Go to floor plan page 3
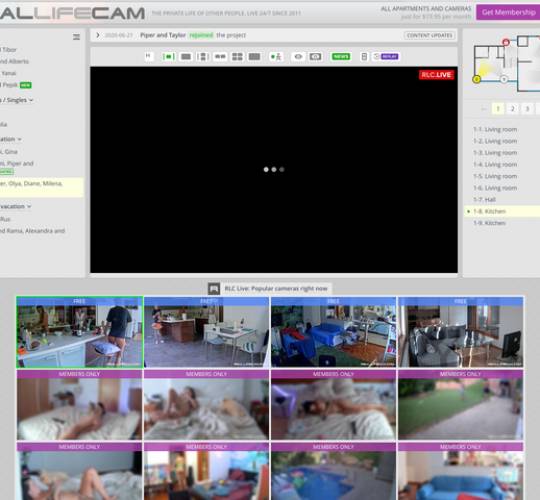 527,109
